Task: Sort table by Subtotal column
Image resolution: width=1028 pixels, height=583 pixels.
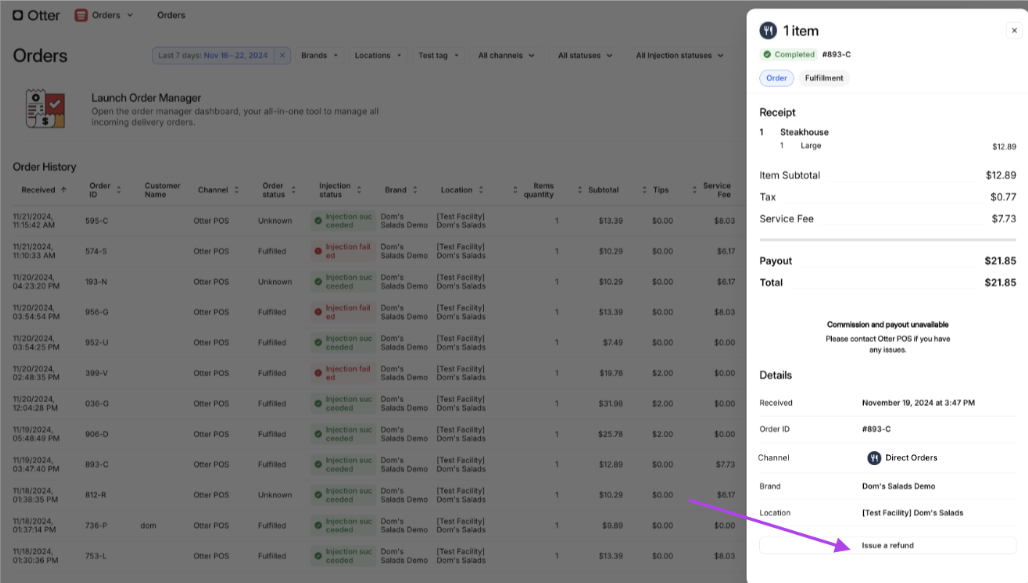Action: pos(608,189)
